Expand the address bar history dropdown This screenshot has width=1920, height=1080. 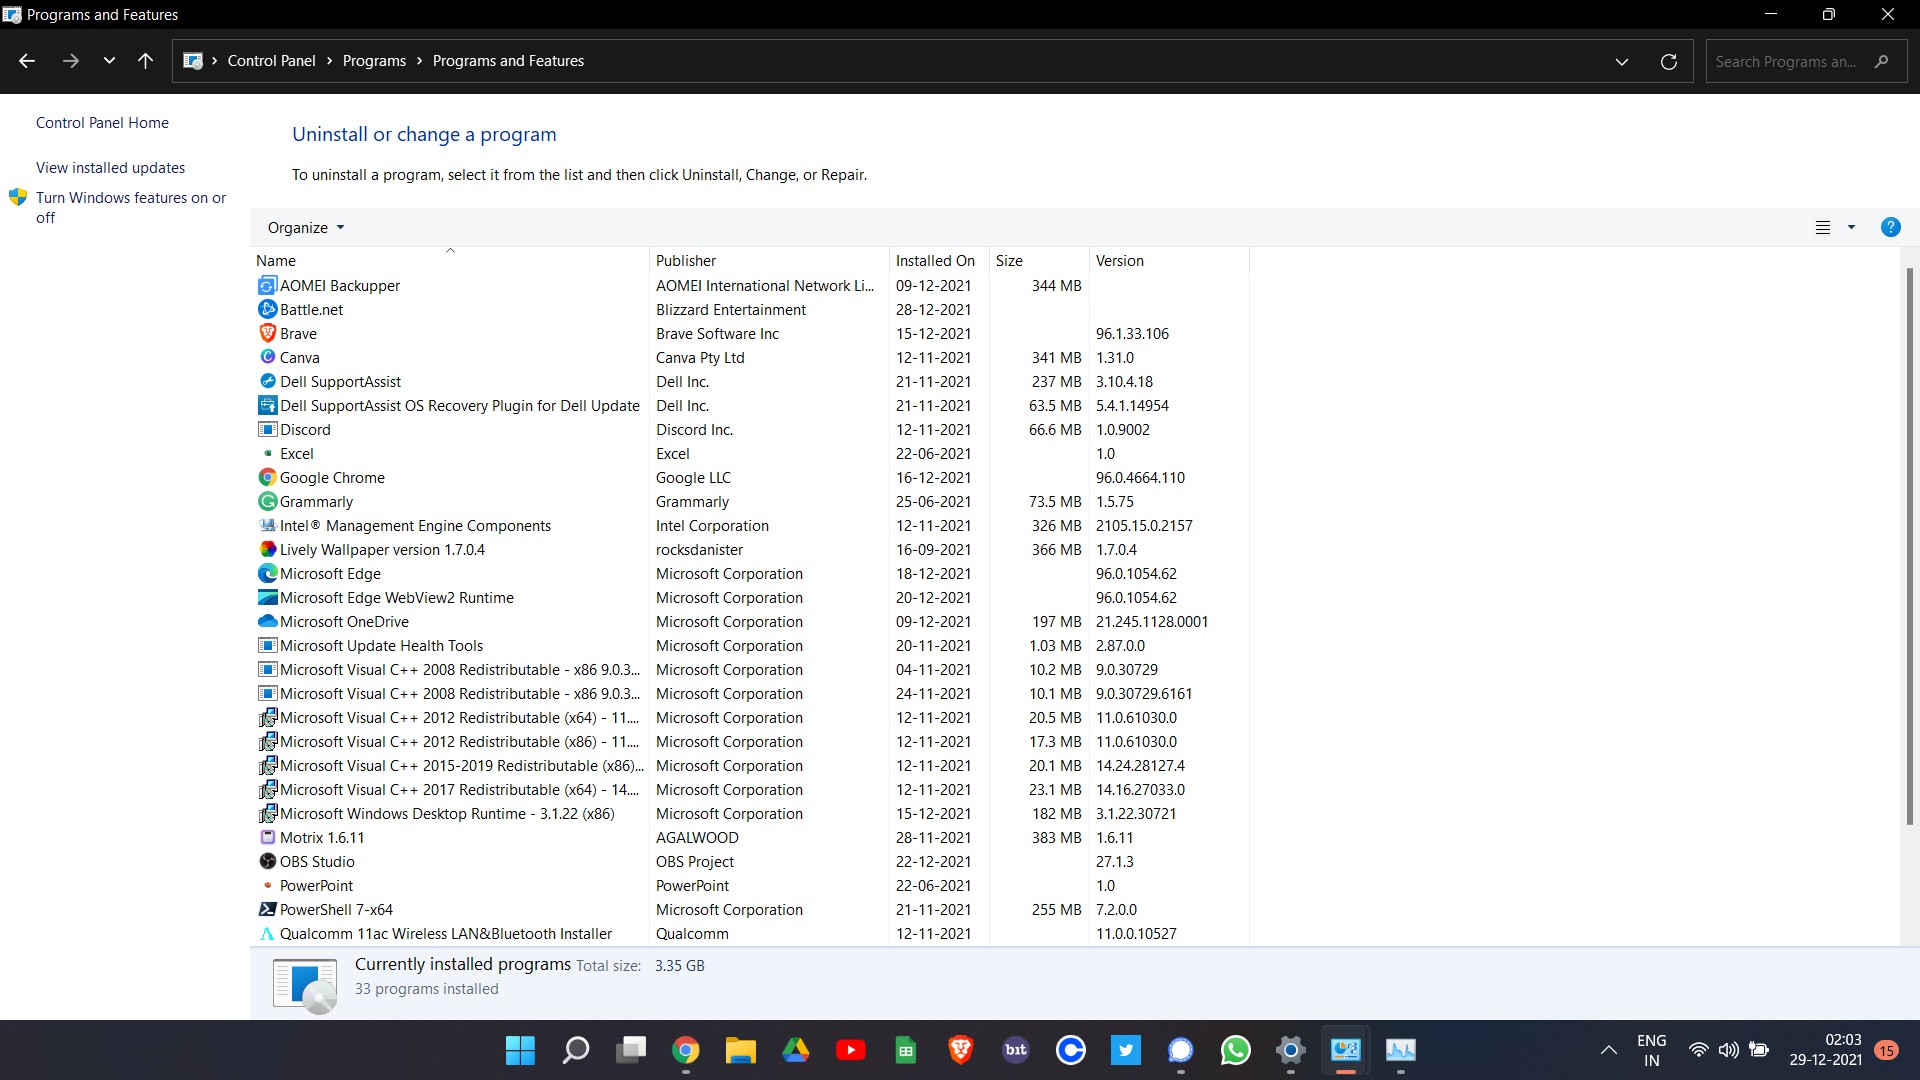click(x=1622, y=62)
